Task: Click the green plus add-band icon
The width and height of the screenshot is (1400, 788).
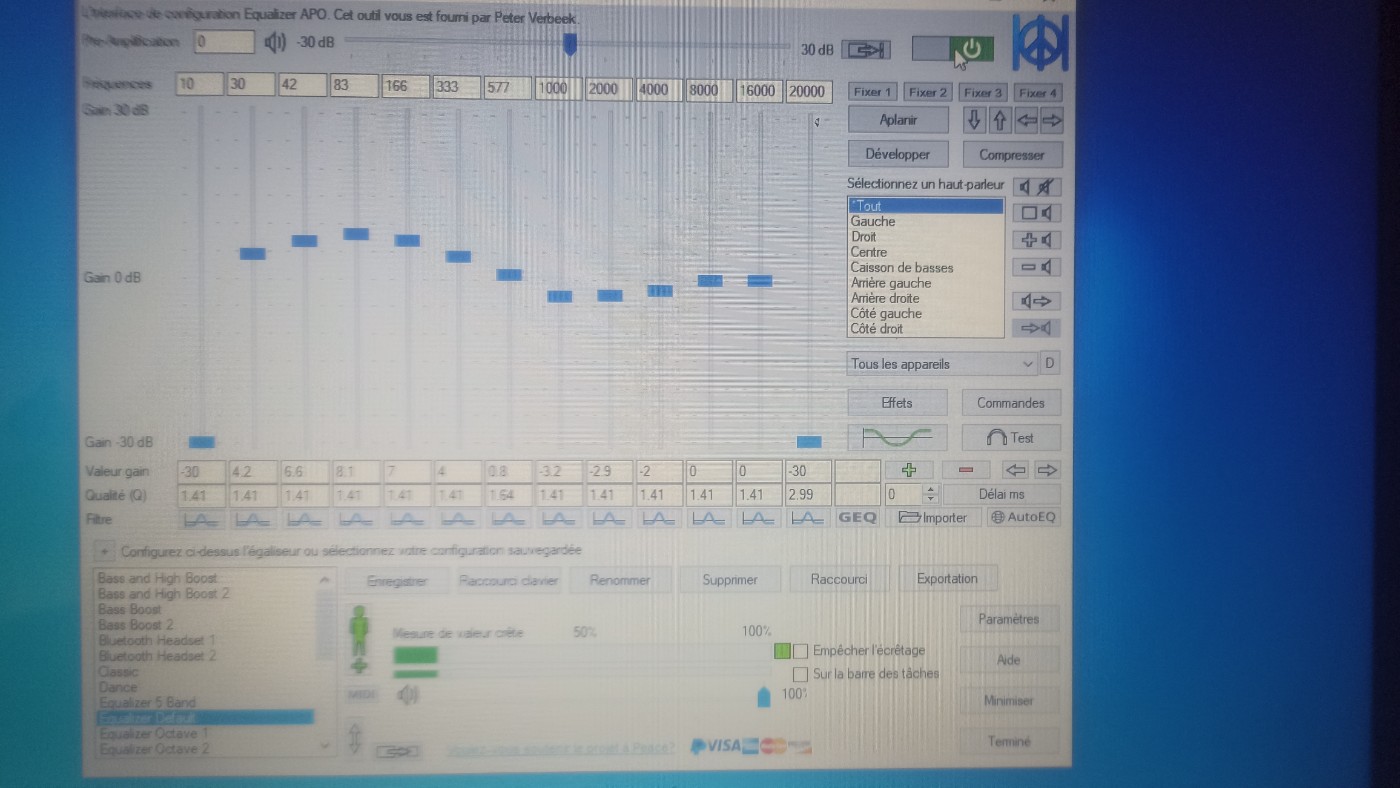Action: pyautogui.click(x=909, y=470)
